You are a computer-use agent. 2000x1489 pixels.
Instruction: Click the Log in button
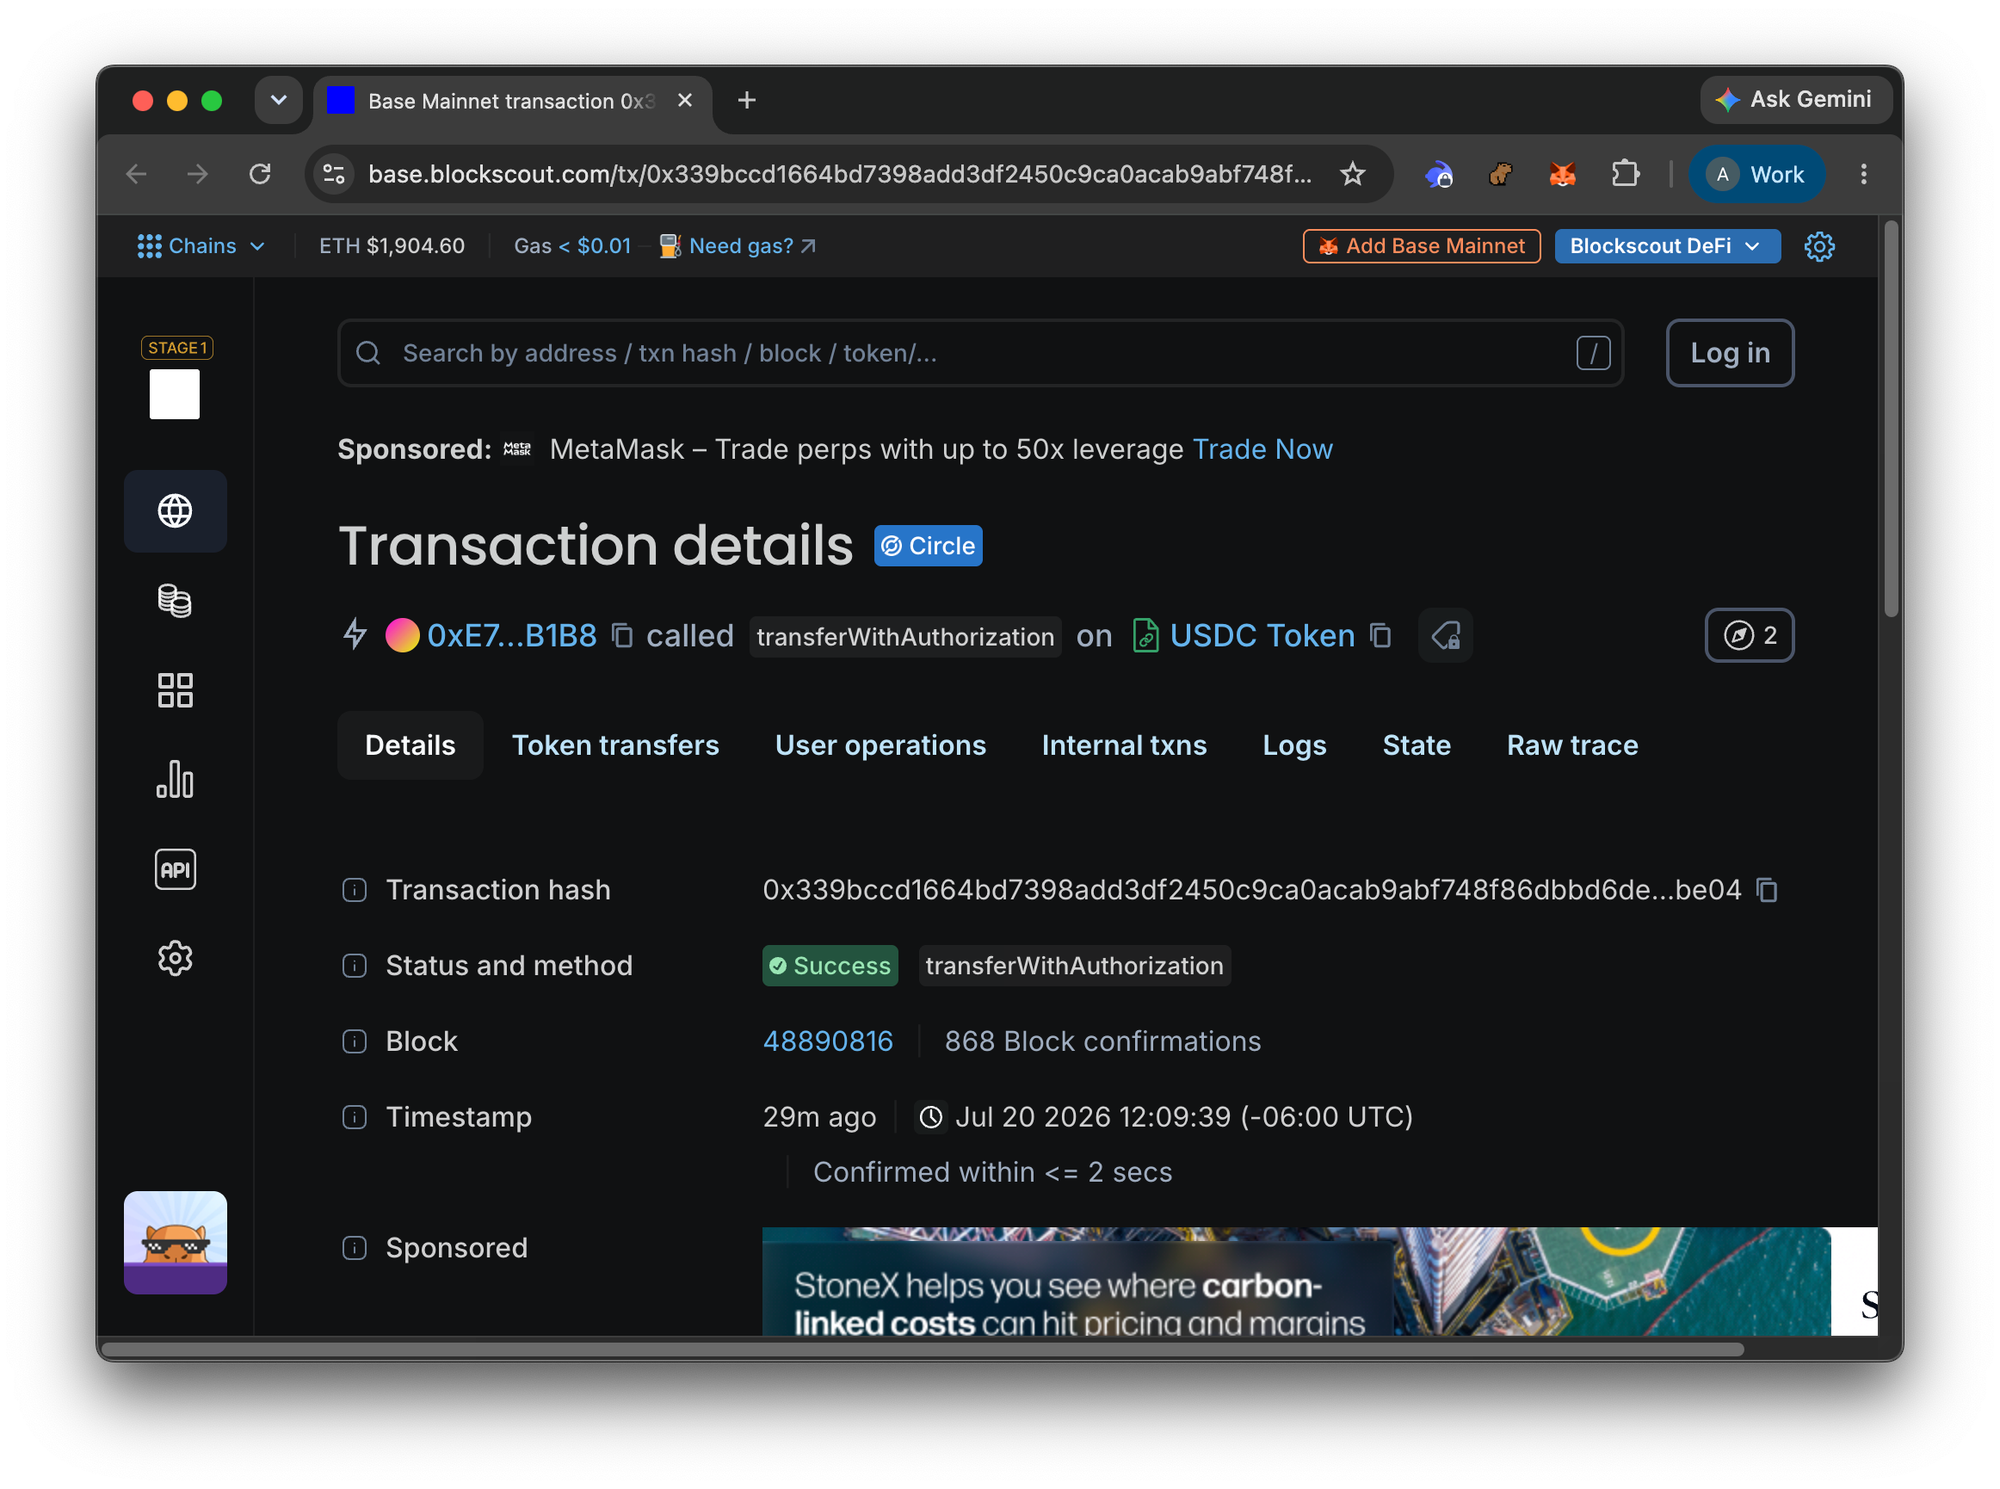[1730, 353]
